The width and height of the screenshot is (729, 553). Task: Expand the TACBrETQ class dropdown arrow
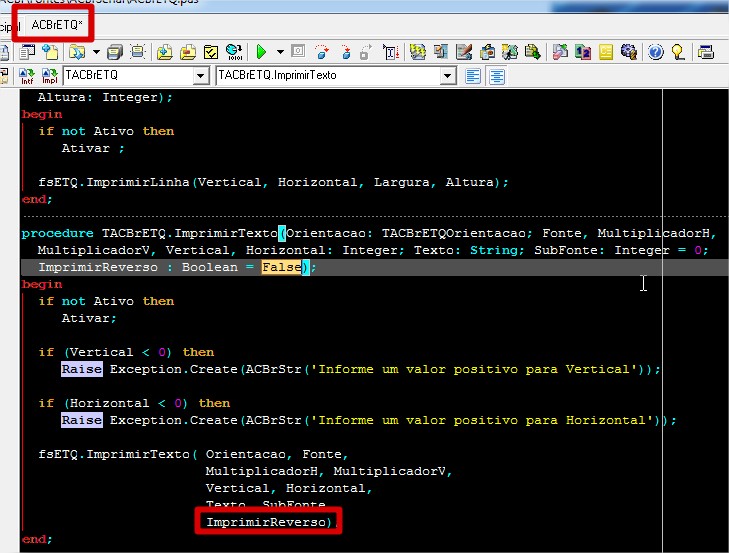tap(201, 75)
